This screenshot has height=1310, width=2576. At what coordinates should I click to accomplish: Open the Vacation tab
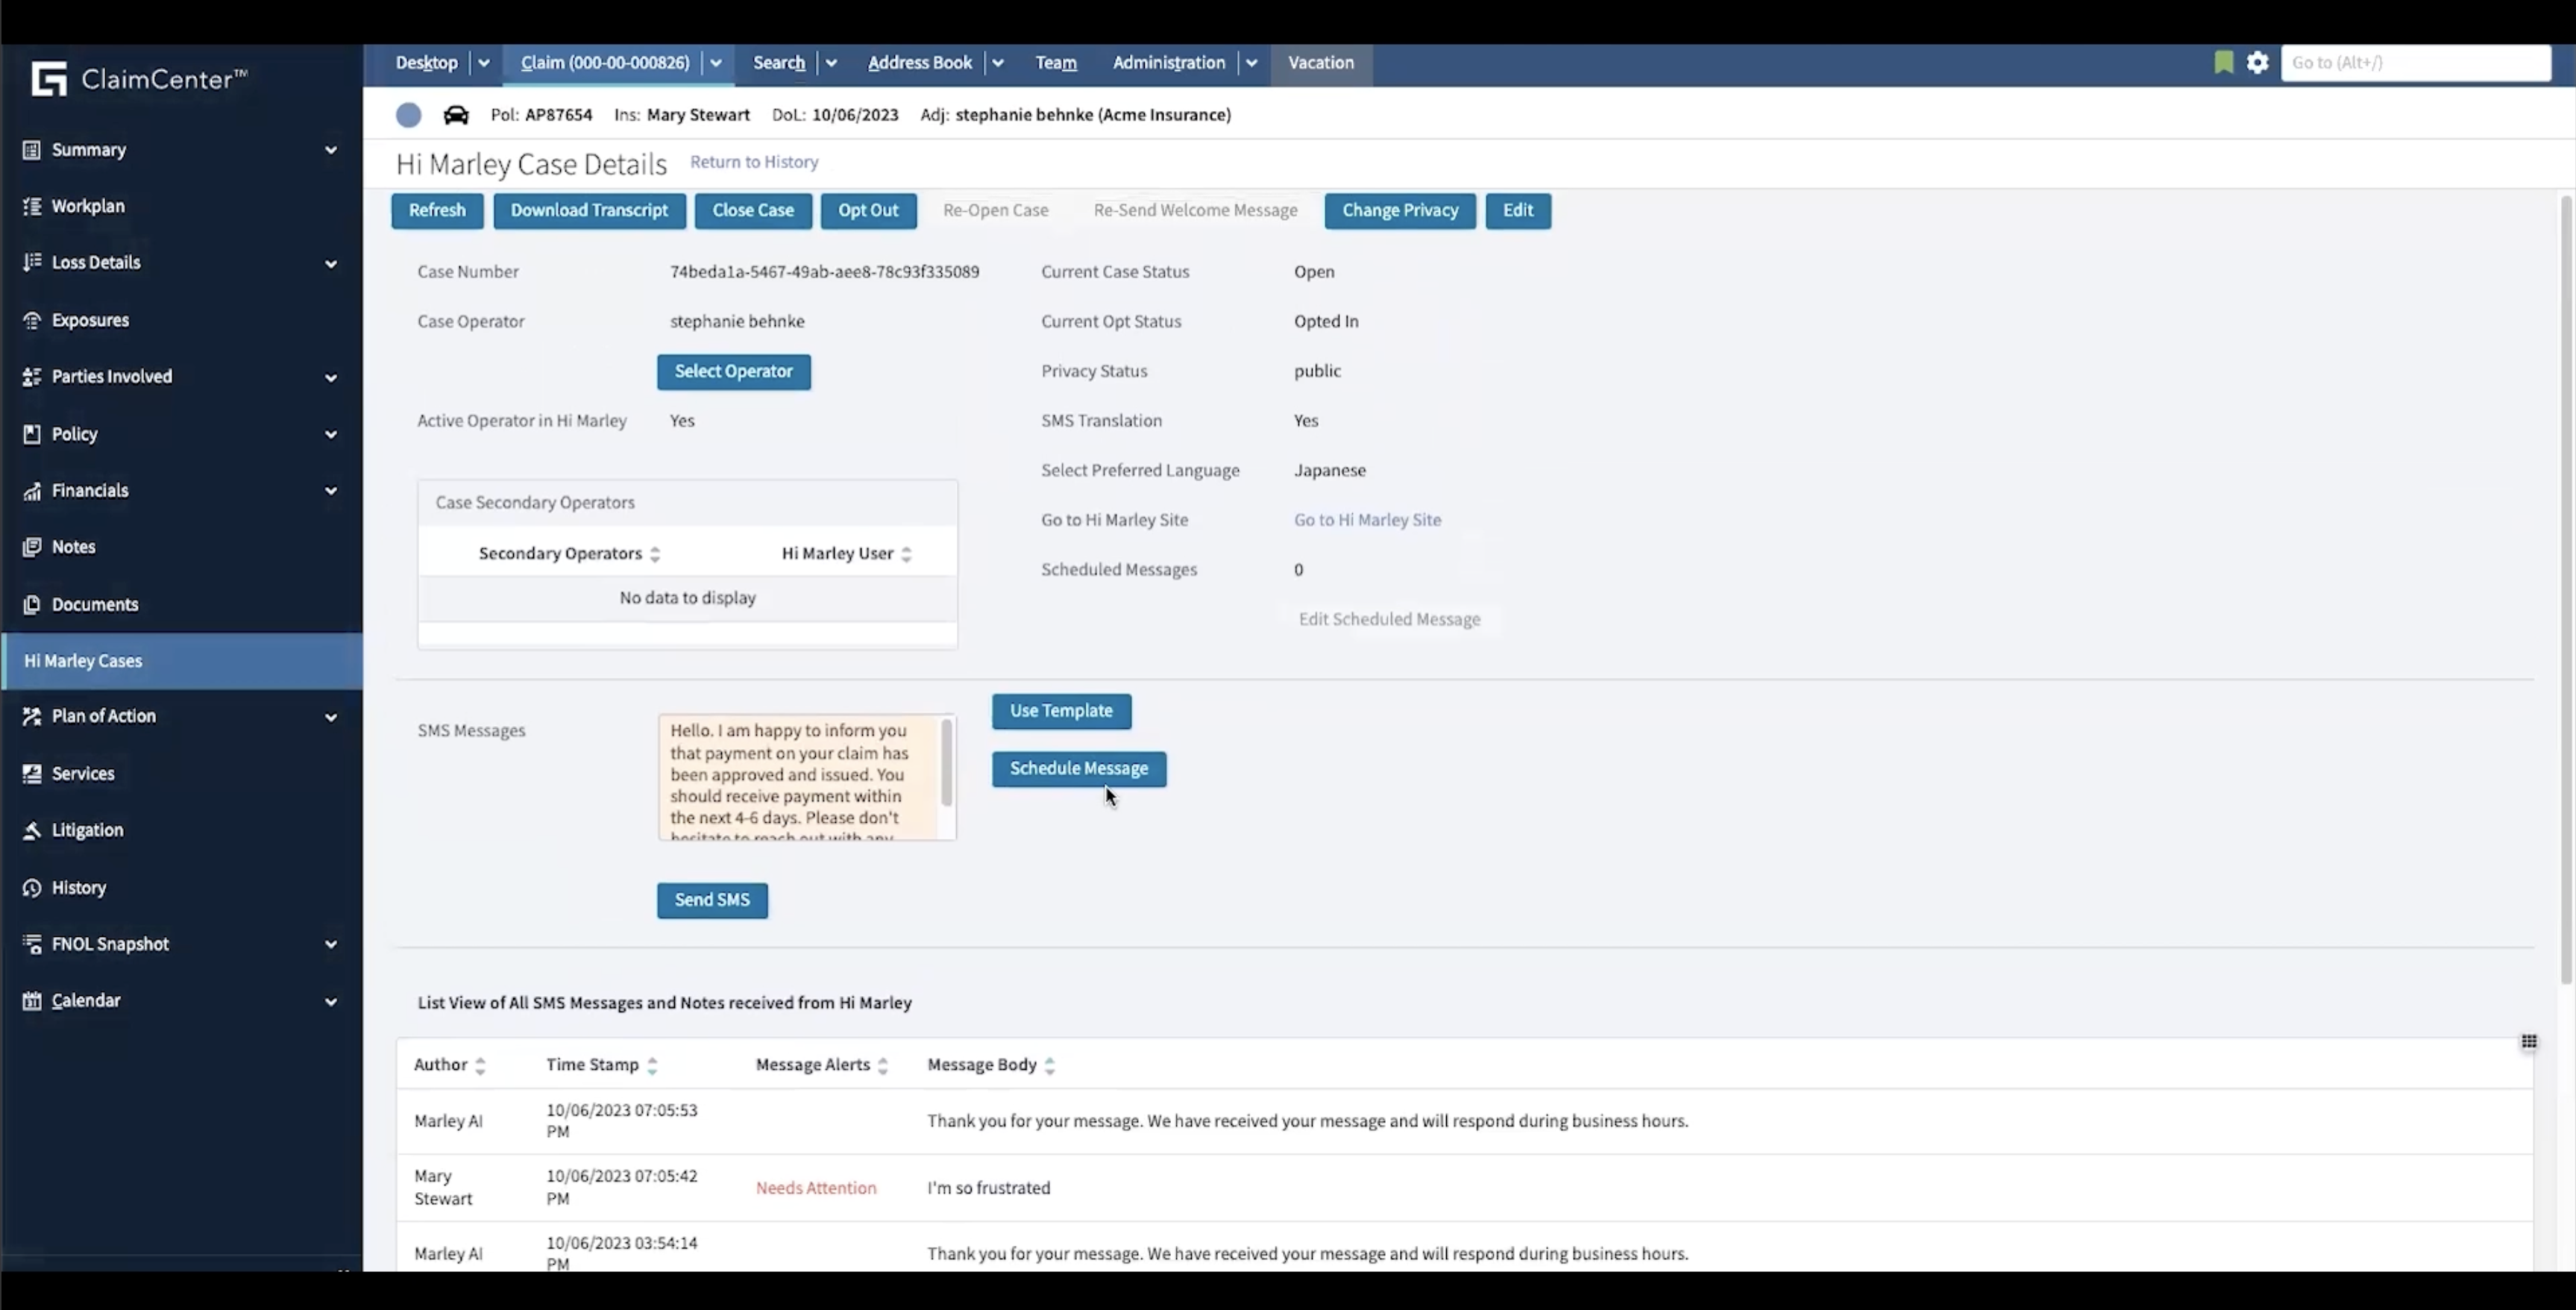coord(1321,63)
